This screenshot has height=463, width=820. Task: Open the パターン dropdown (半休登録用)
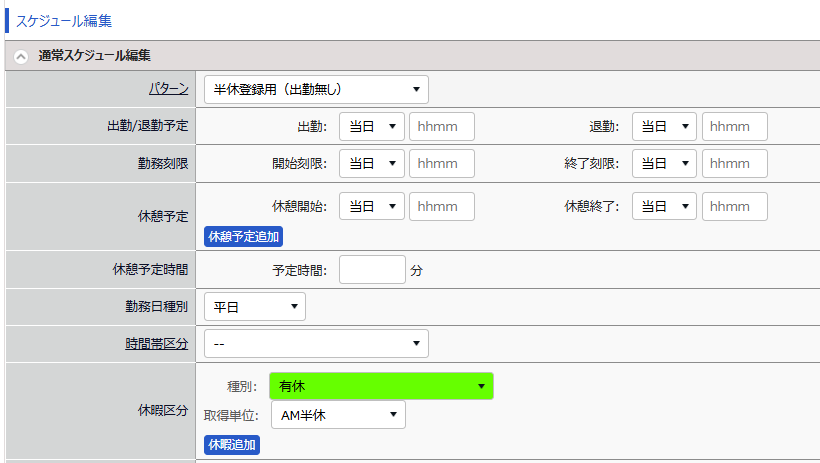(316, 89)
